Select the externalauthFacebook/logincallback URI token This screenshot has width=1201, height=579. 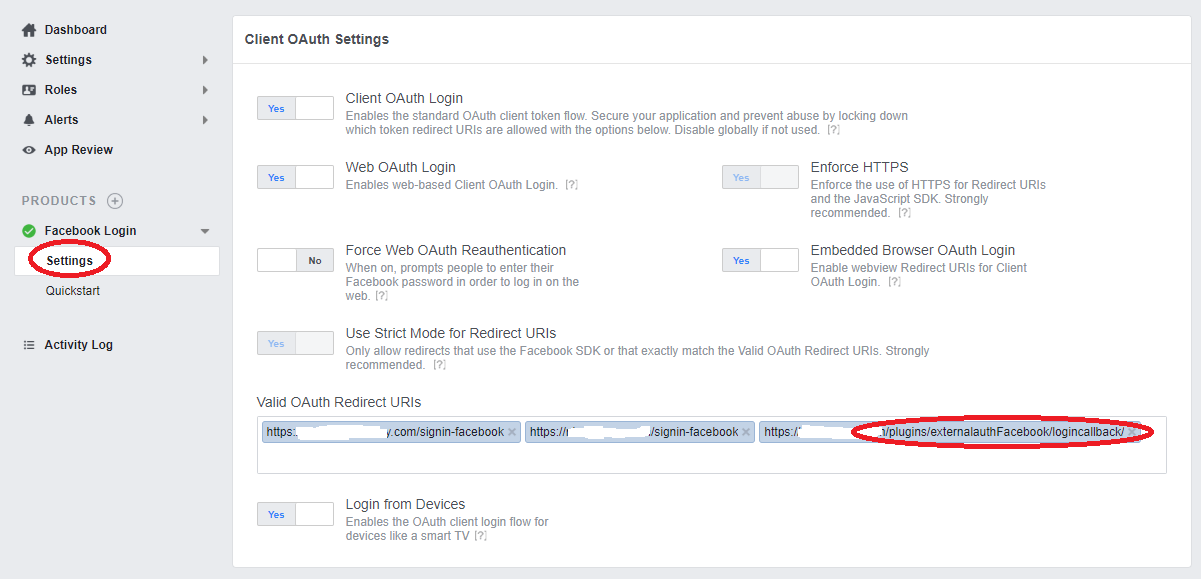click(949, 432)
